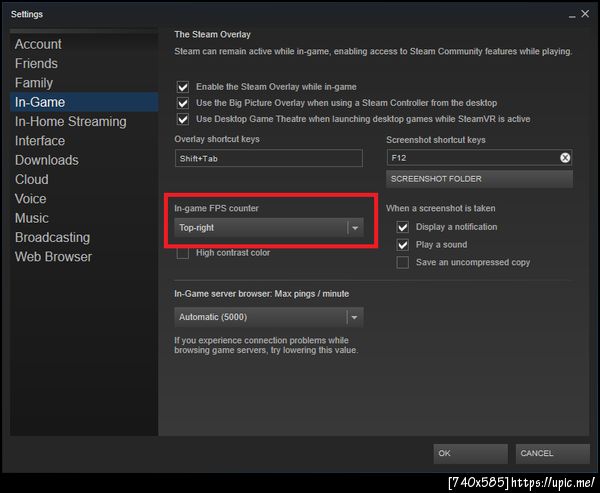600x493 pixels.
Task: Click the Screenshot shortcut keys field
Action: tap(479, 158)
